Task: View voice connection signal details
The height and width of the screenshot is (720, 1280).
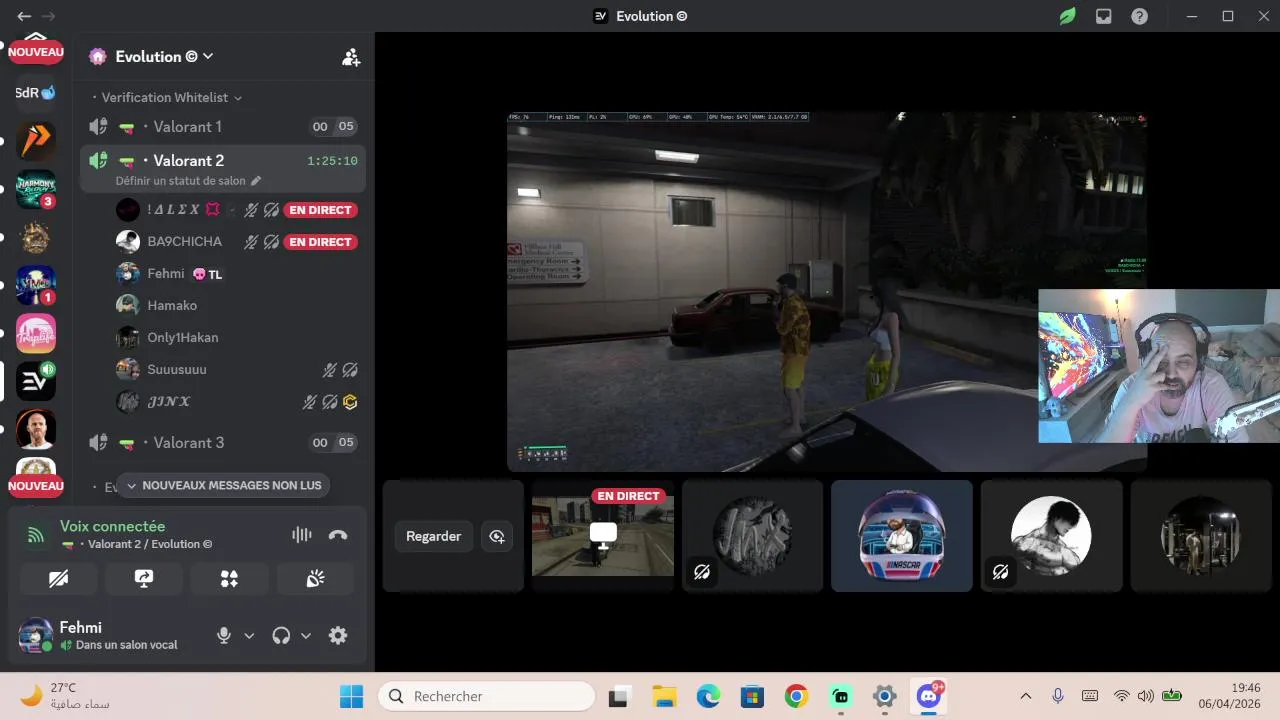Action: point(36,535)
